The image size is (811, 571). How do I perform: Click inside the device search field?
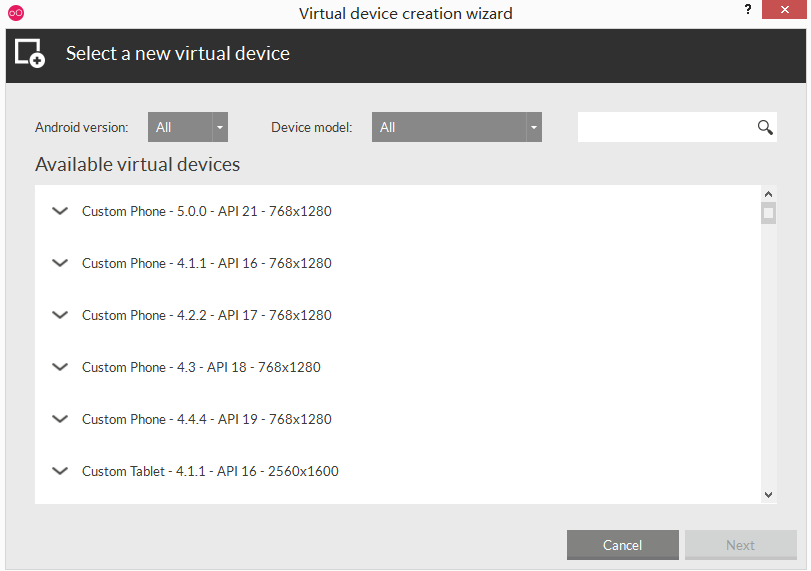[665, 127]
